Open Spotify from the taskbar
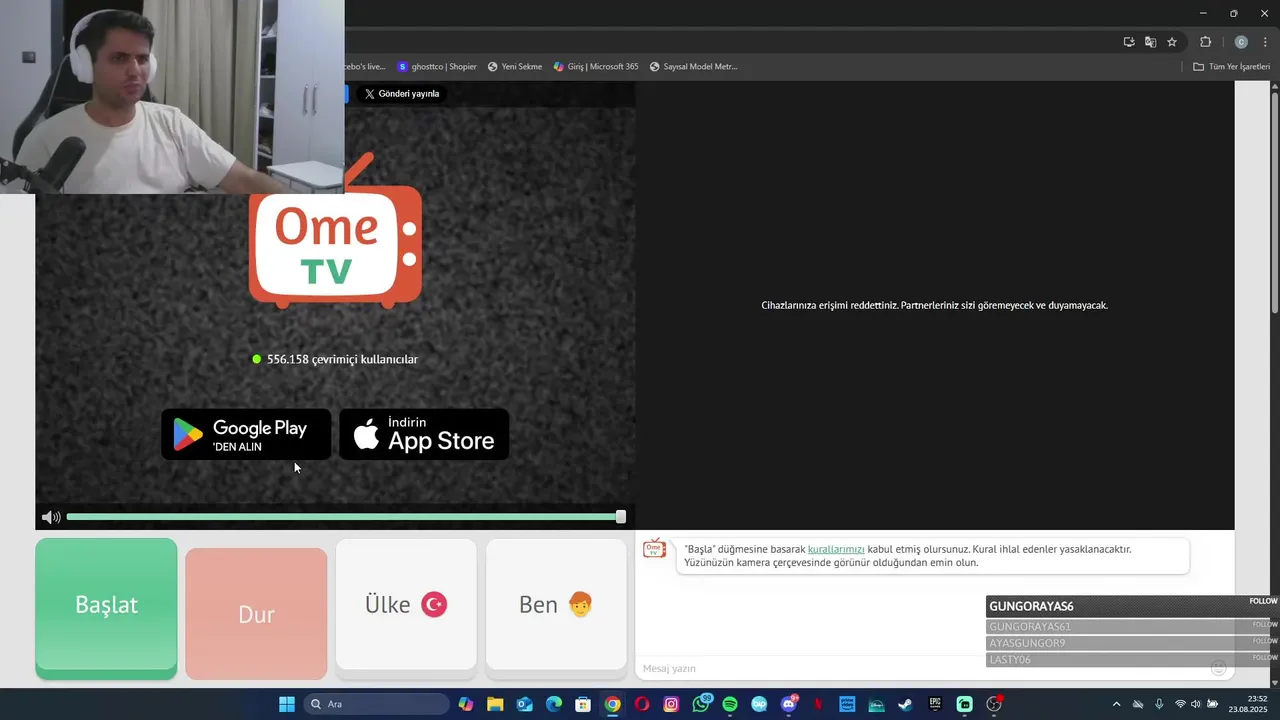The width and height of the screenshot is (1280, 720). pyautogui.click(x=730, y=704)
